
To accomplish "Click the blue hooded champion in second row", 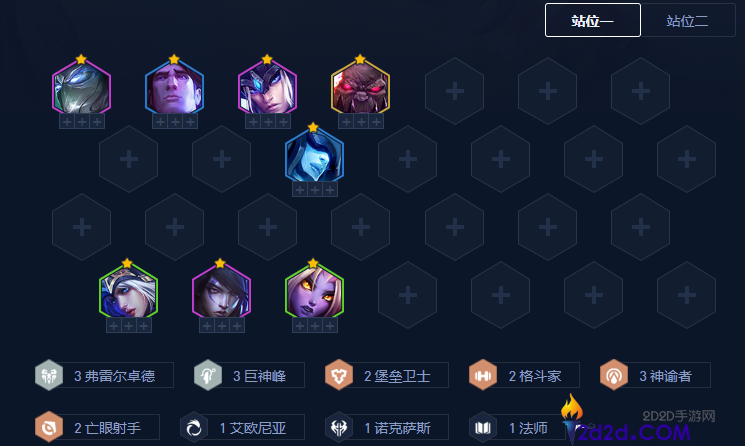I will point(314,156).
